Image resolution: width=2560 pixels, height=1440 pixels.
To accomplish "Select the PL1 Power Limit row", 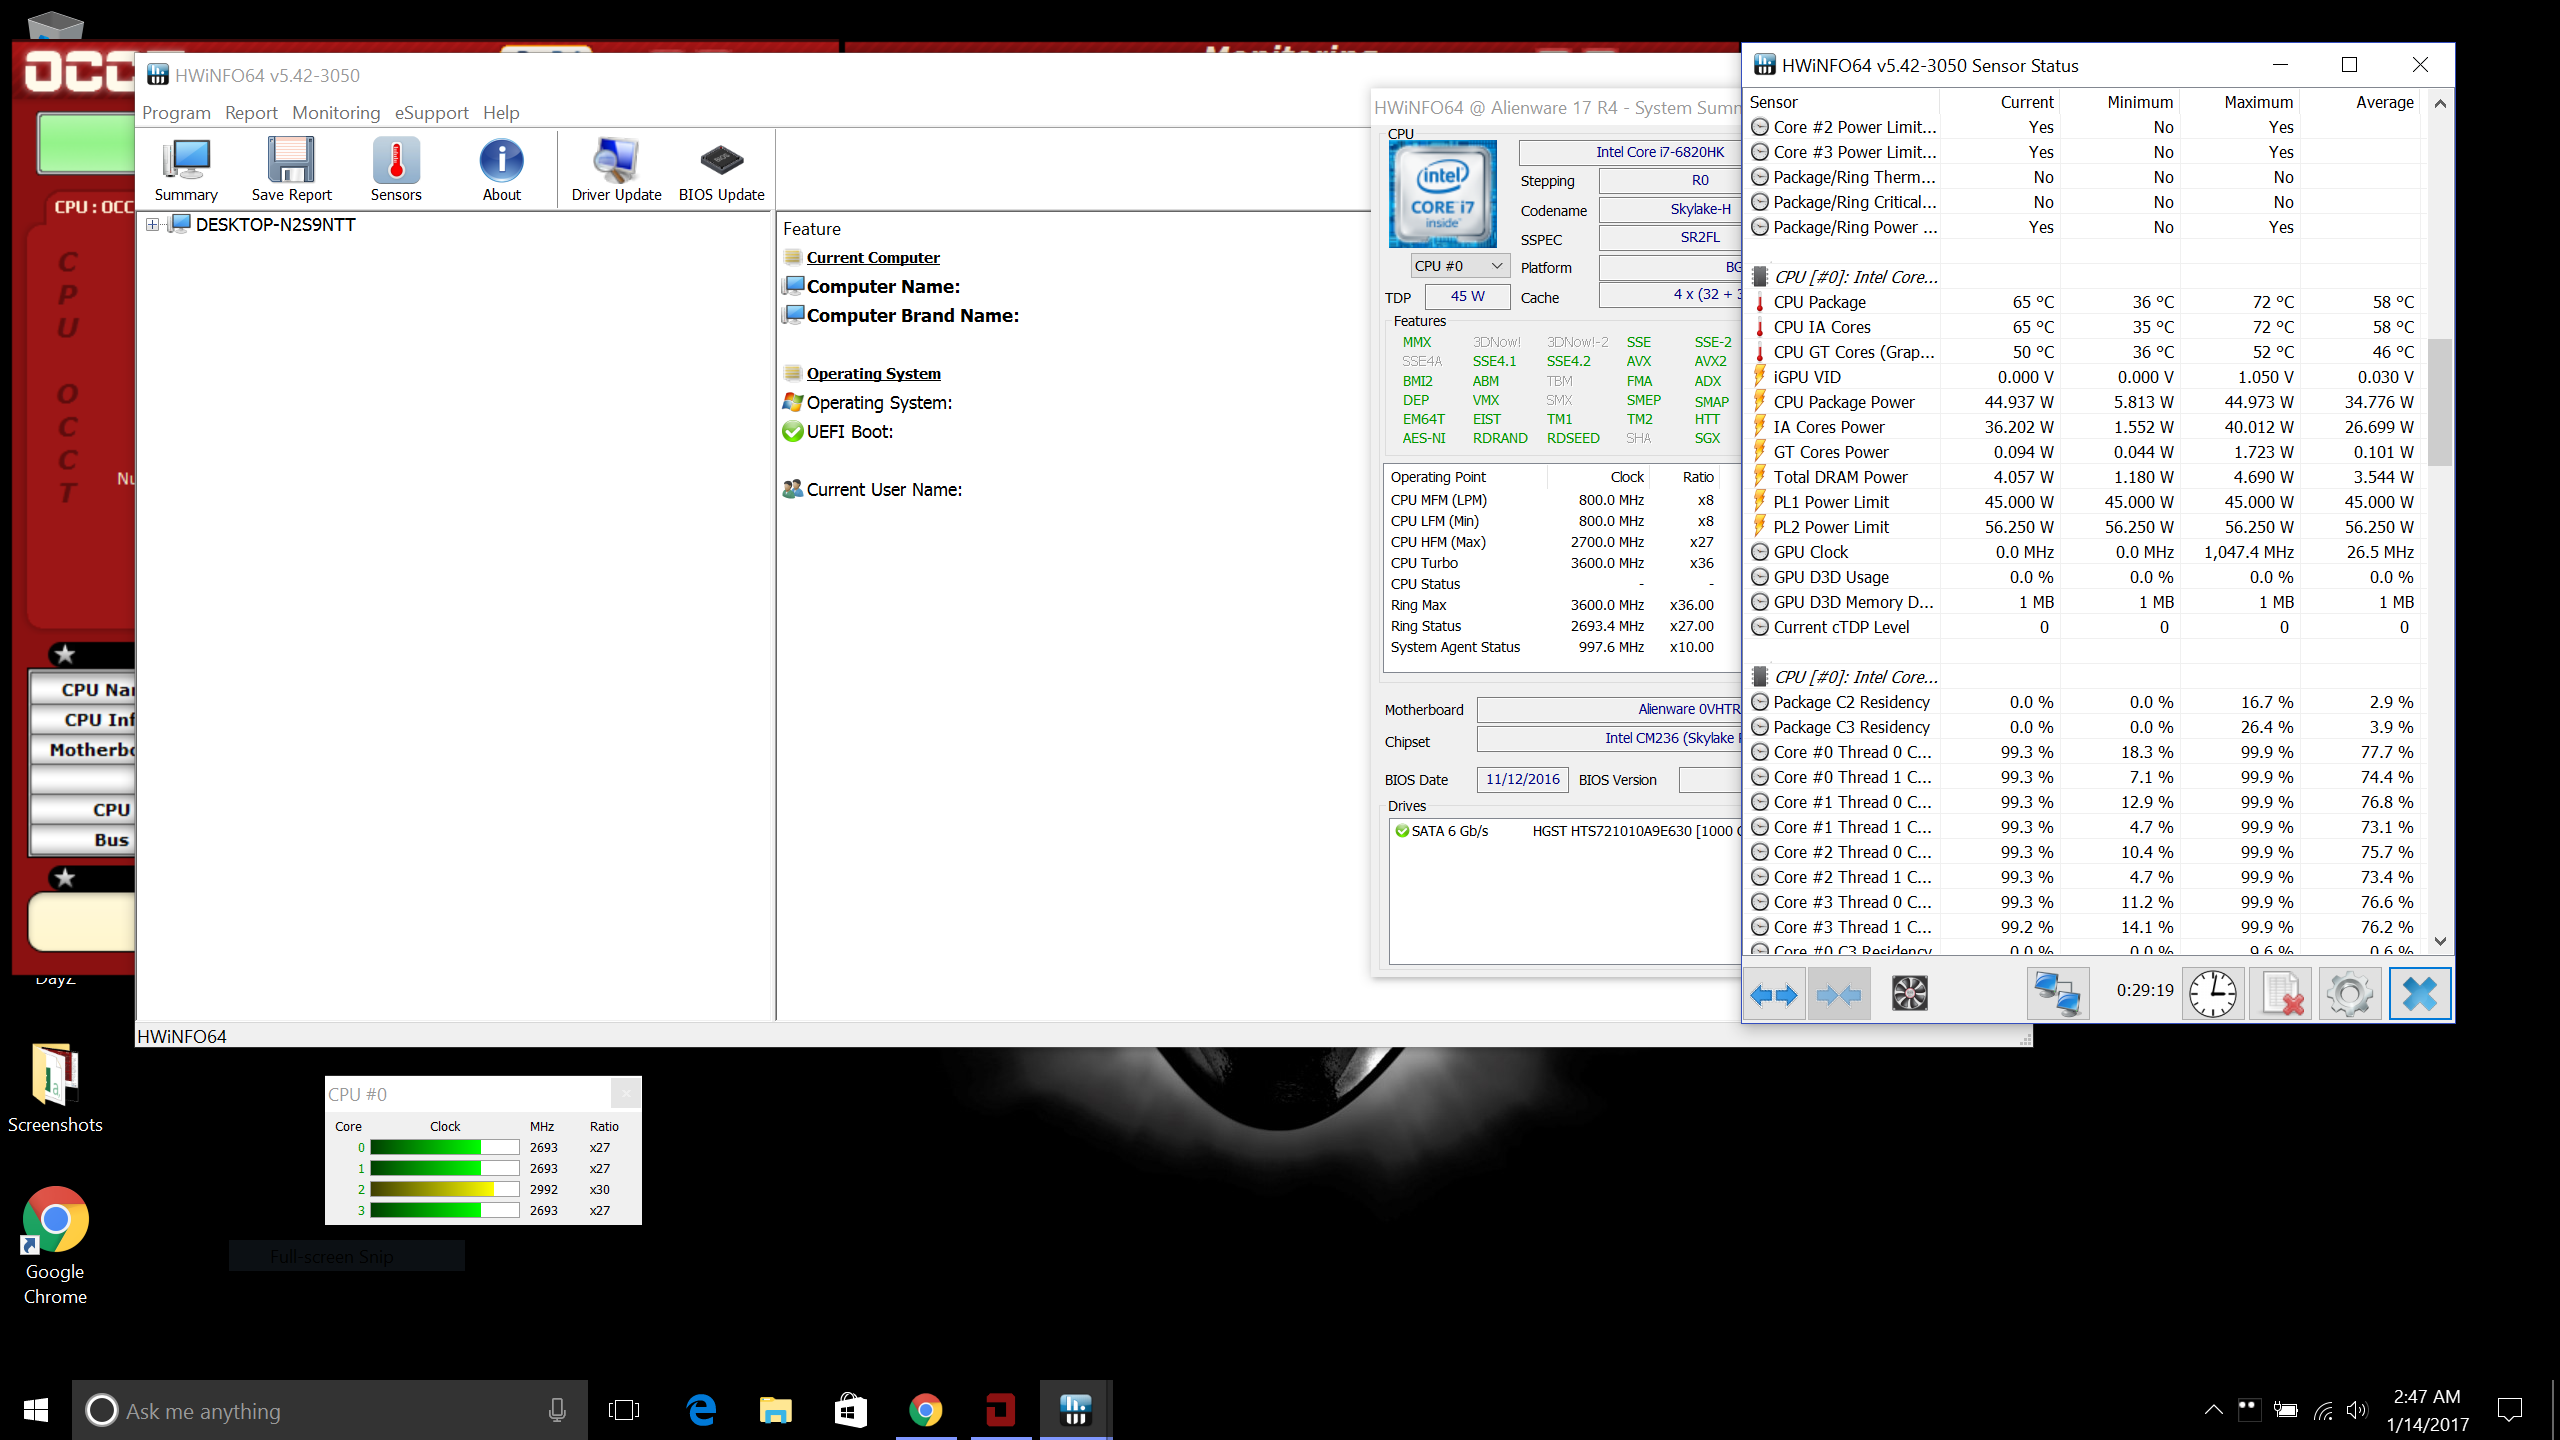I will coord(2084,502).
